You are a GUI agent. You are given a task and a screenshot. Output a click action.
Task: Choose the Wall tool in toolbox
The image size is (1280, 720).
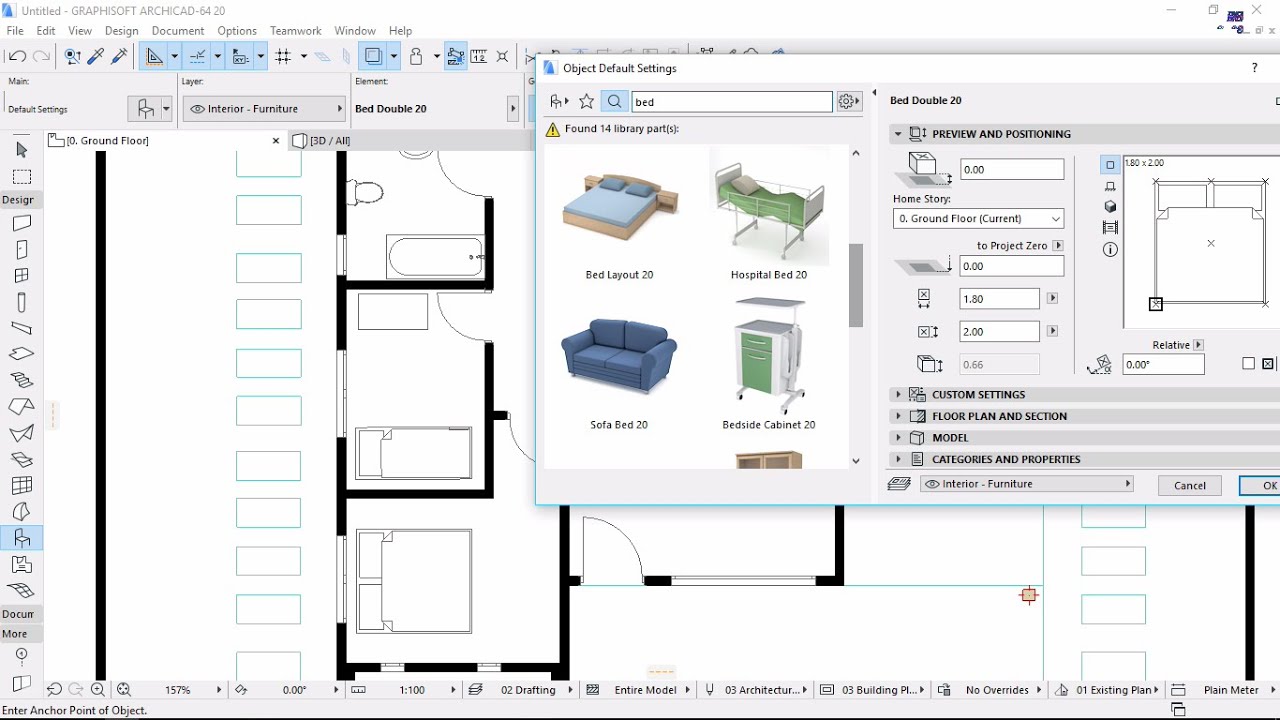point(21,224)
